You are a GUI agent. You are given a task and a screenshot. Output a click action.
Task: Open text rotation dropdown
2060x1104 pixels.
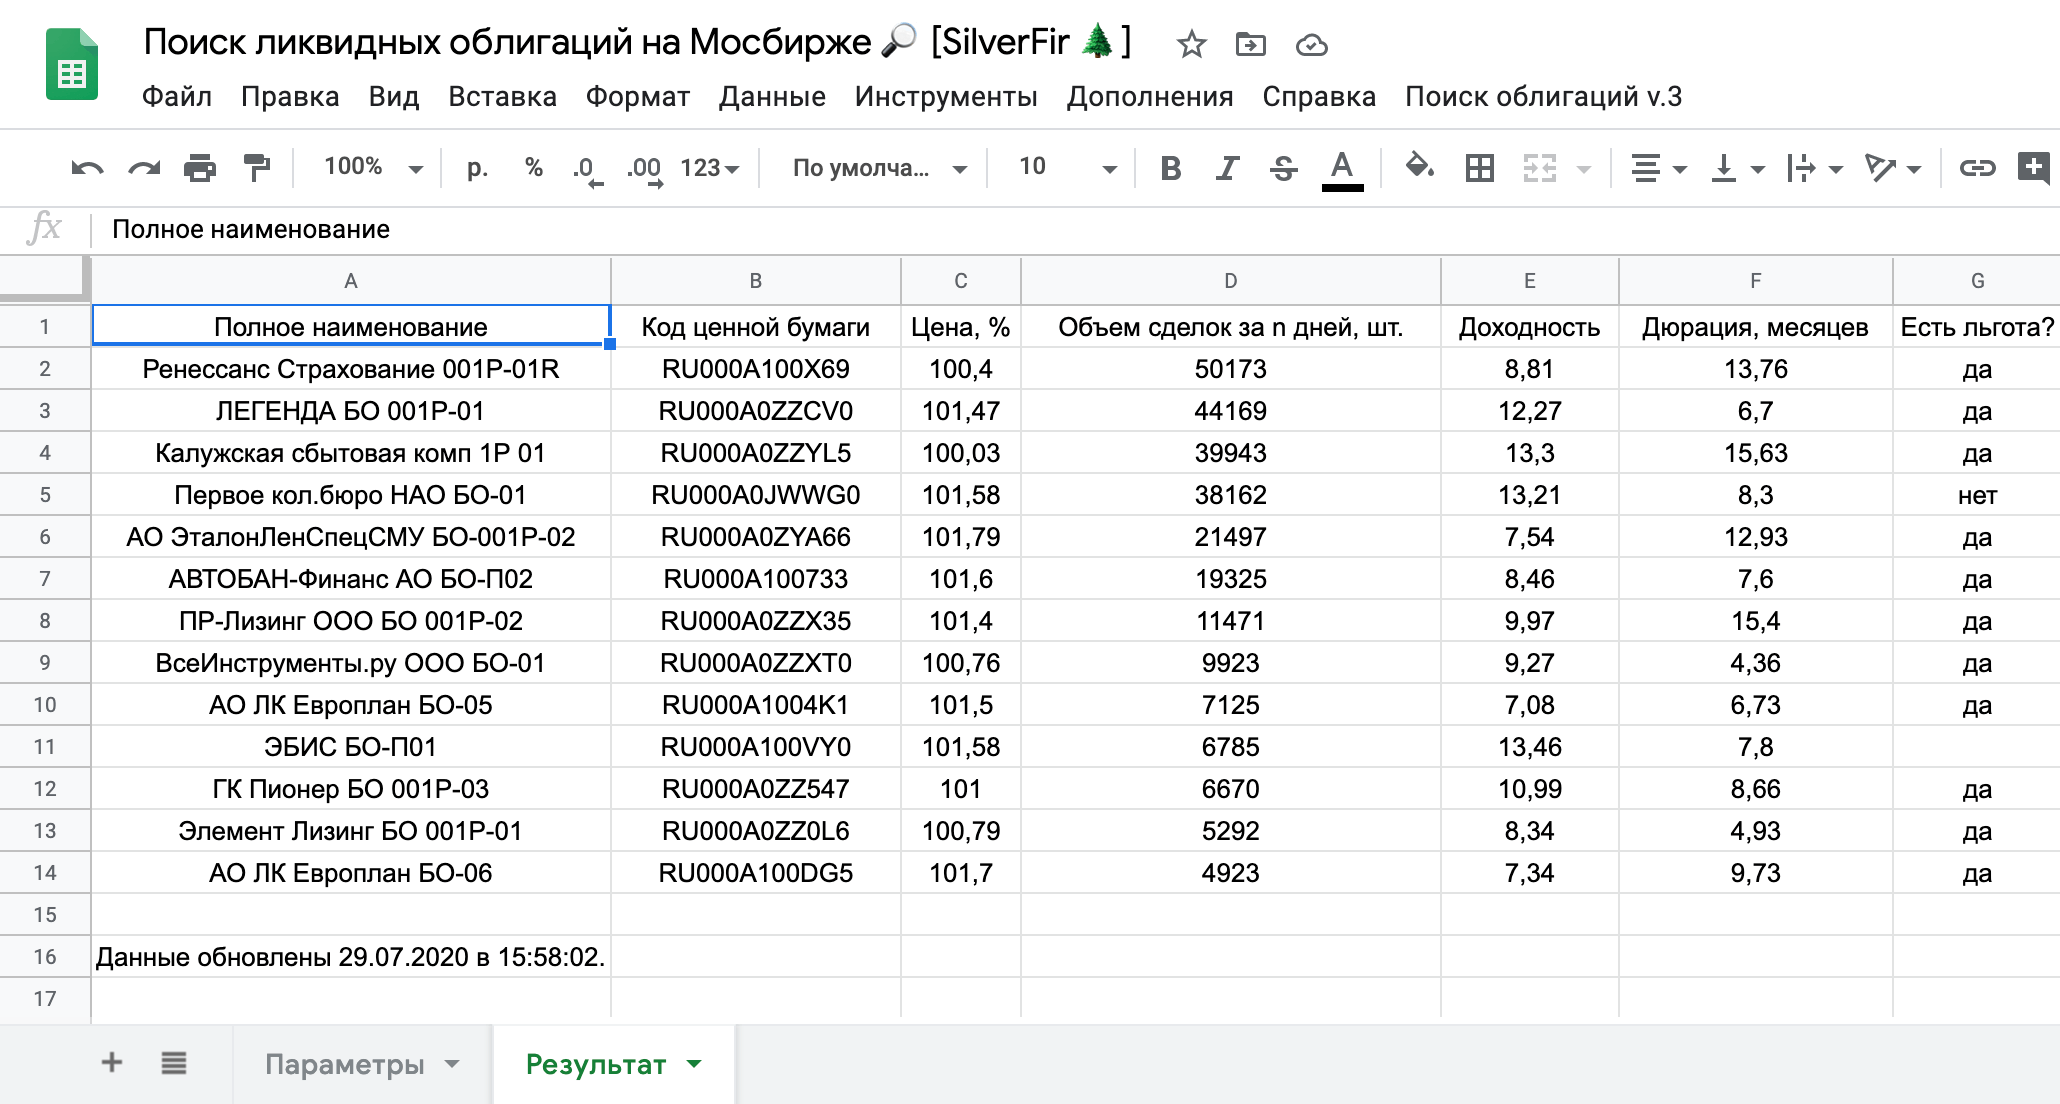pos(1892,168)
